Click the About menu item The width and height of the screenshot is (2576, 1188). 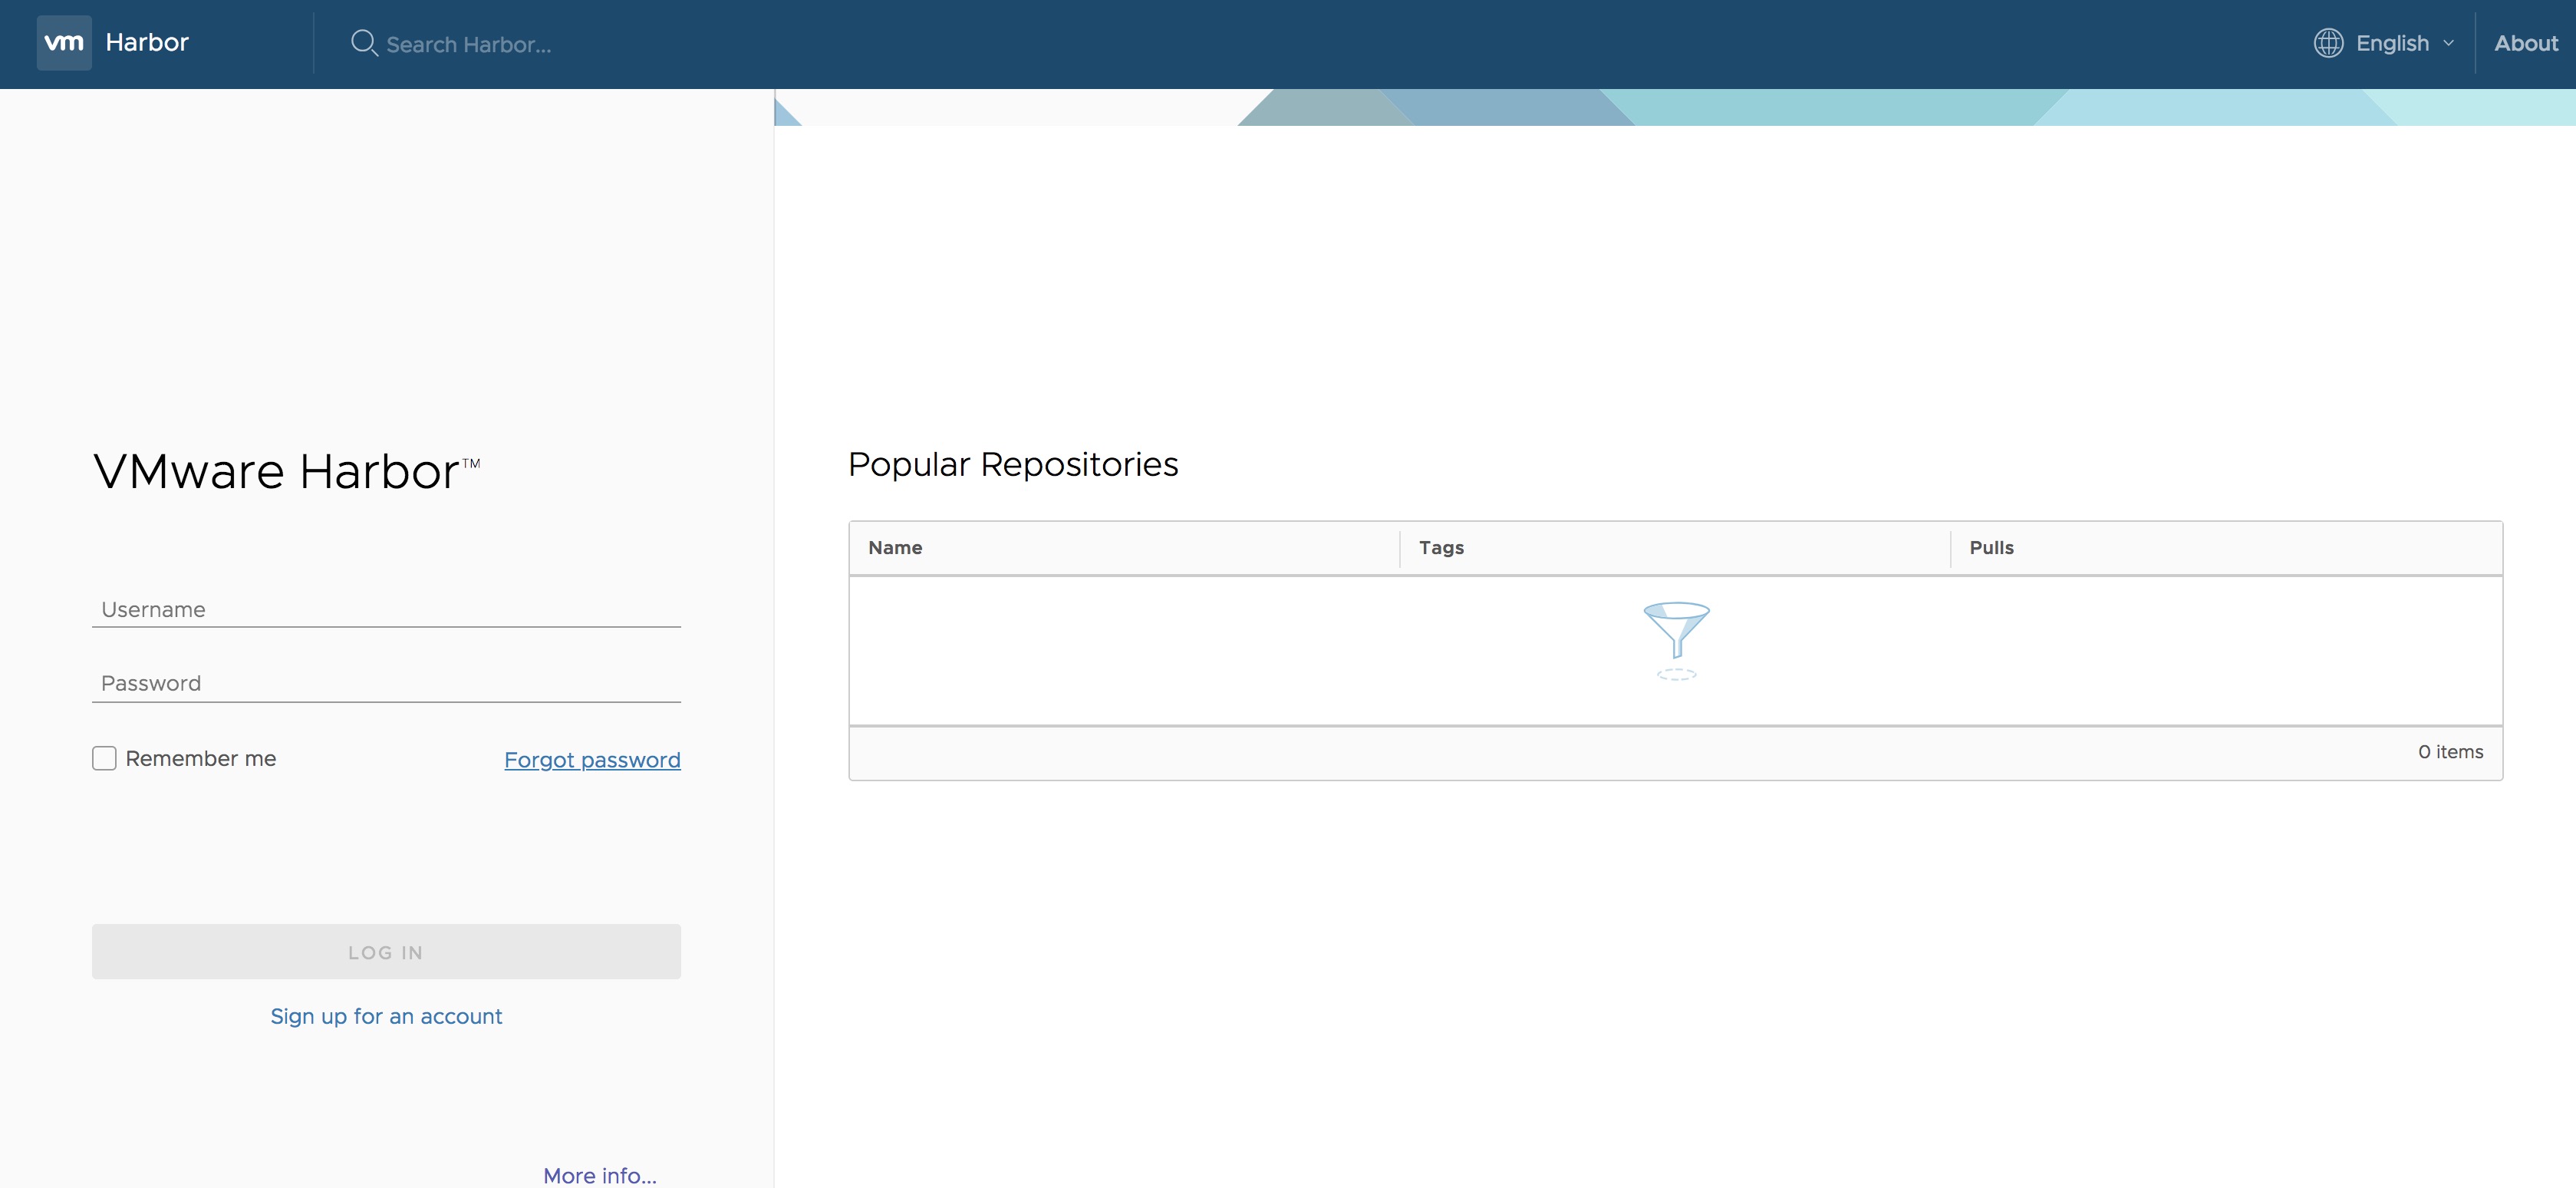pyautogui.click(x=2525, y=43)
